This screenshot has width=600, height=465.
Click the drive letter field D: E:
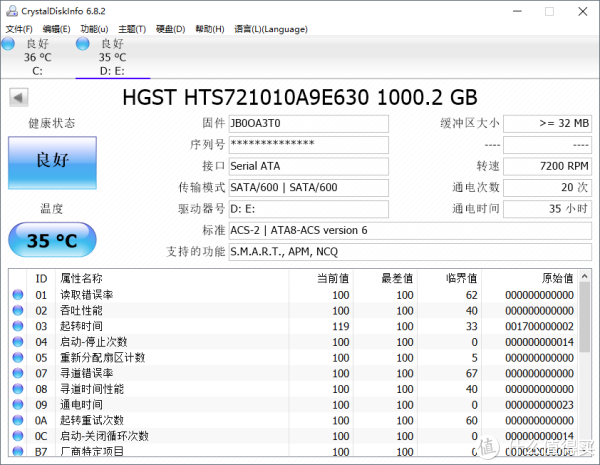pyautogui.click(x=308, y=209)
